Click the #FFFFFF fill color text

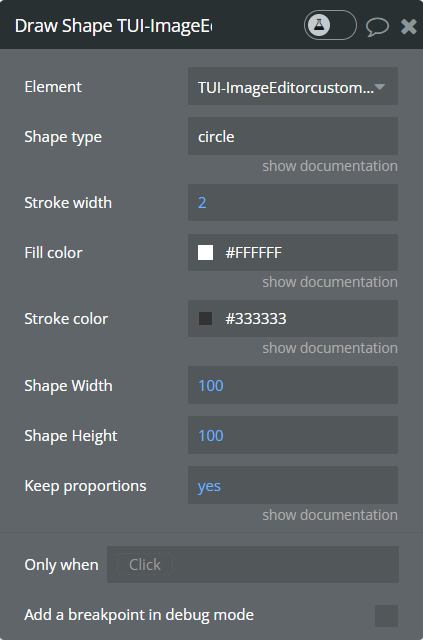click(x=254, y=253)
